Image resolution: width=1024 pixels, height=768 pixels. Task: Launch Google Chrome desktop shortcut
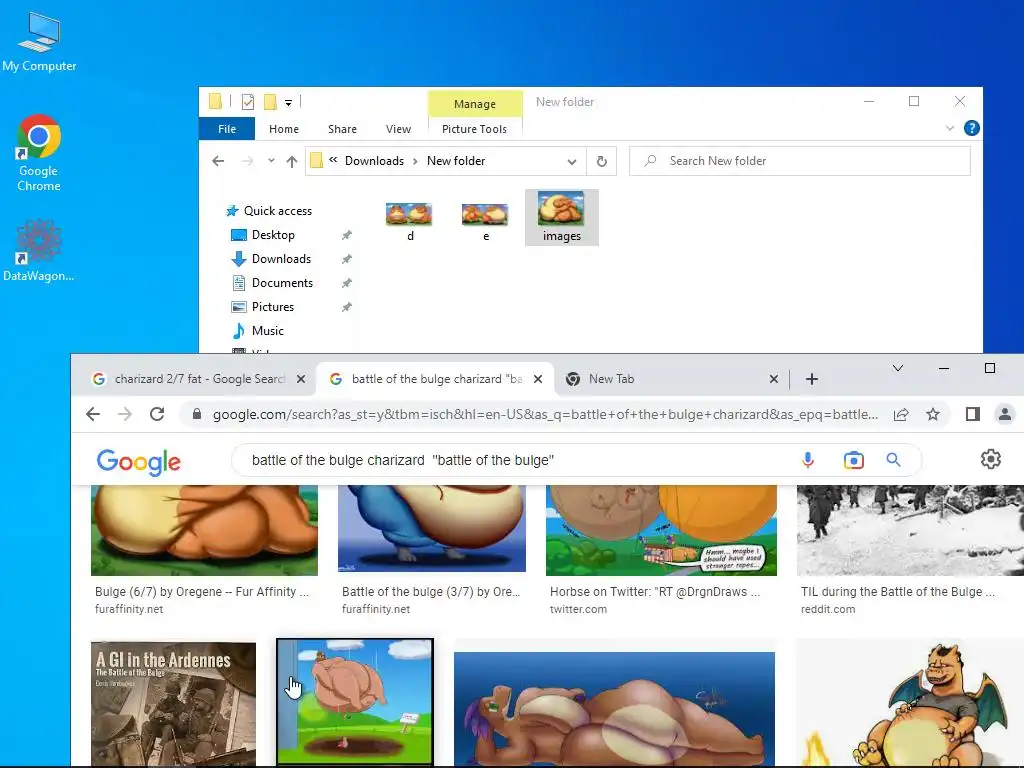coord(39,152)
